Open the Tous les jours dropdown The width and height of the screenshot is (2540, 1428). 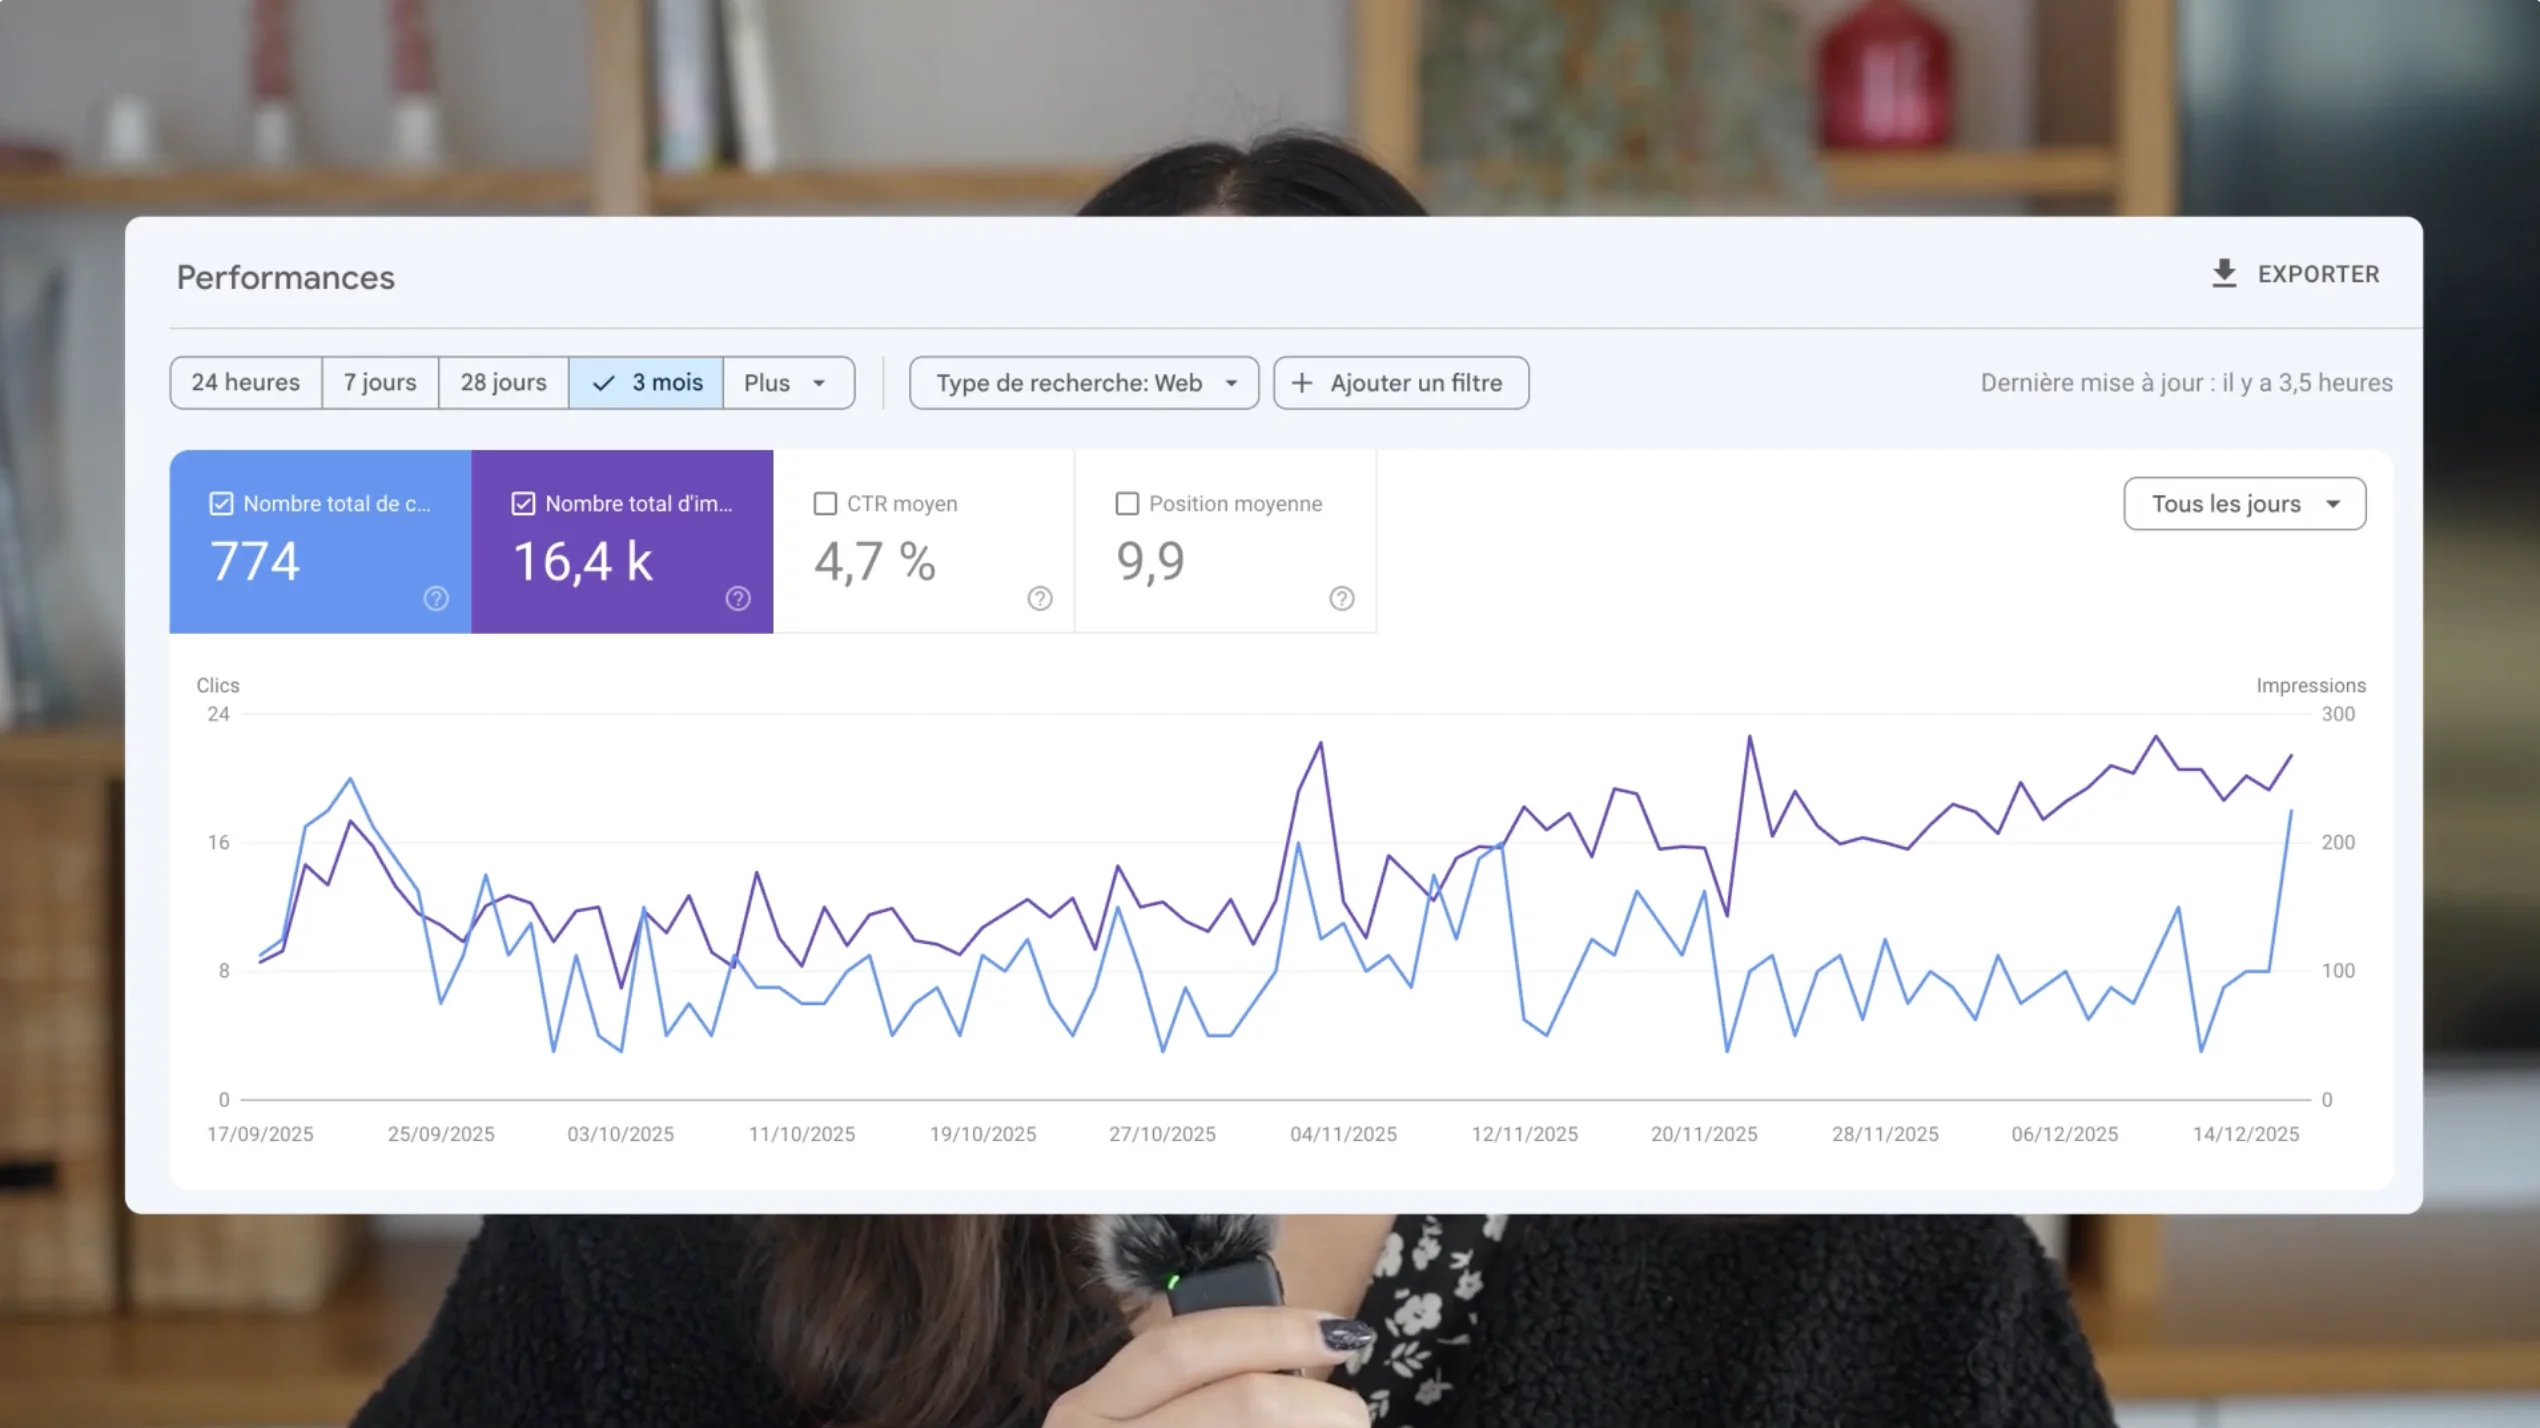(x=2244, y=504)
